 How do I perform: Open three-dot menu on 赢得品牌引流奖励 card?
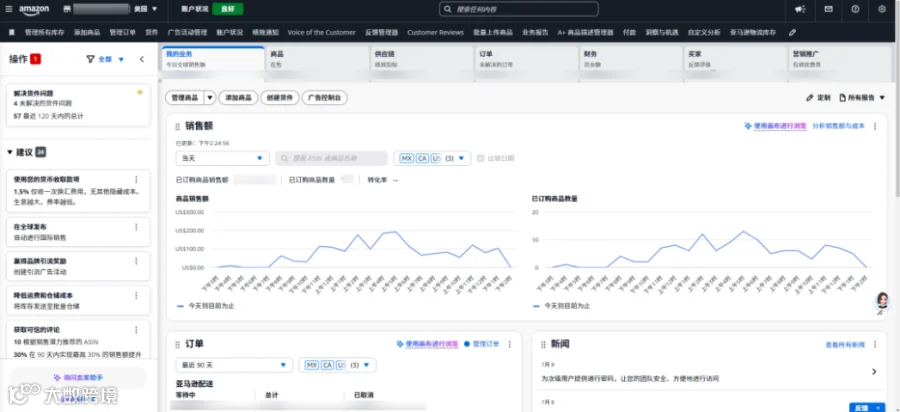click(136, 261)
